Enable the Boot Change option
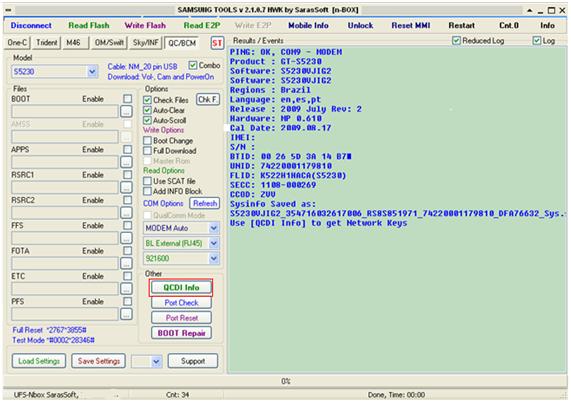The width and height of the screenshot is (571, 402). [147, 141]
